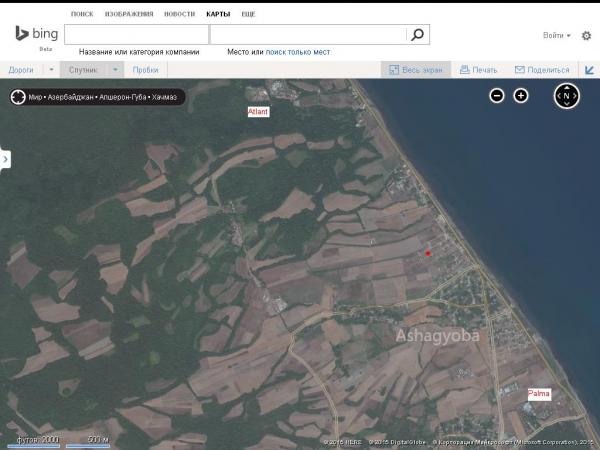Click the Palma map label
The image size is (600, 450).
pos(539,394)
